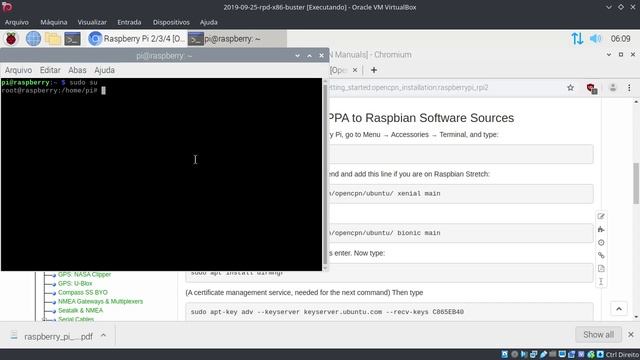Click the wiki edit page pencil icon
This screenshot has width=640, height=360.
coord(601,216)
